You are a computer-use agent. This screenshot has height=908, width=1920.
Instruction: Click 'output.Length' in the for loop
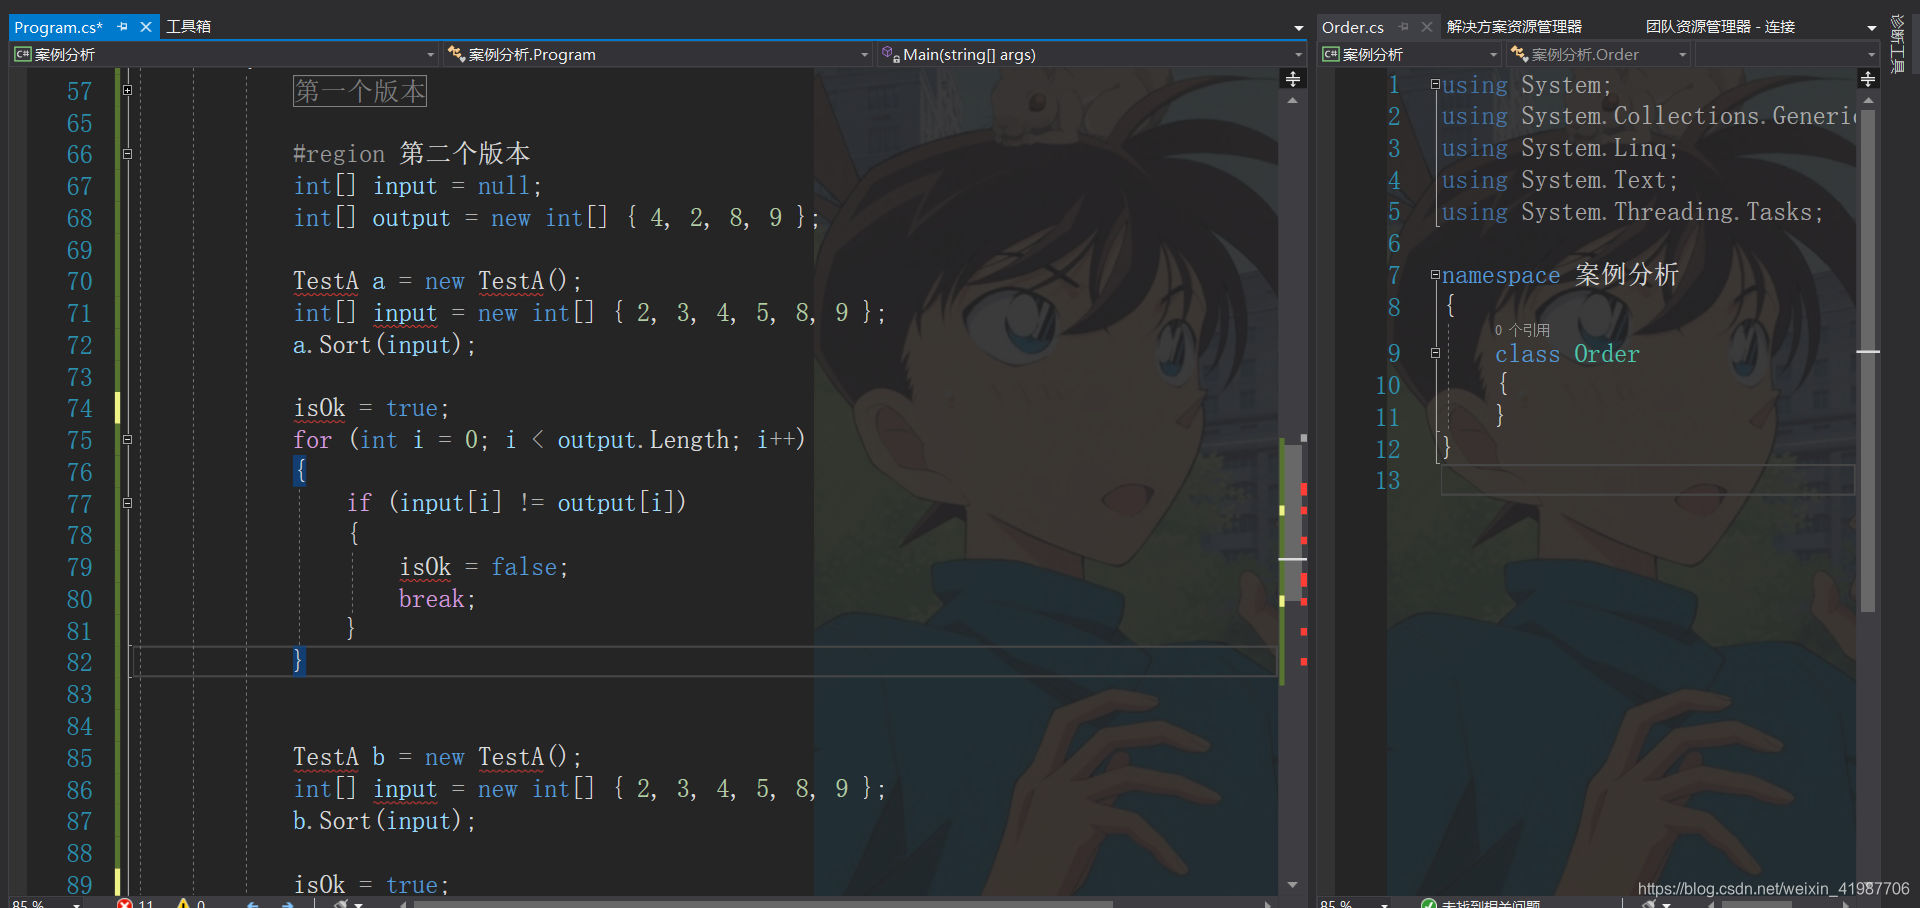643,440
